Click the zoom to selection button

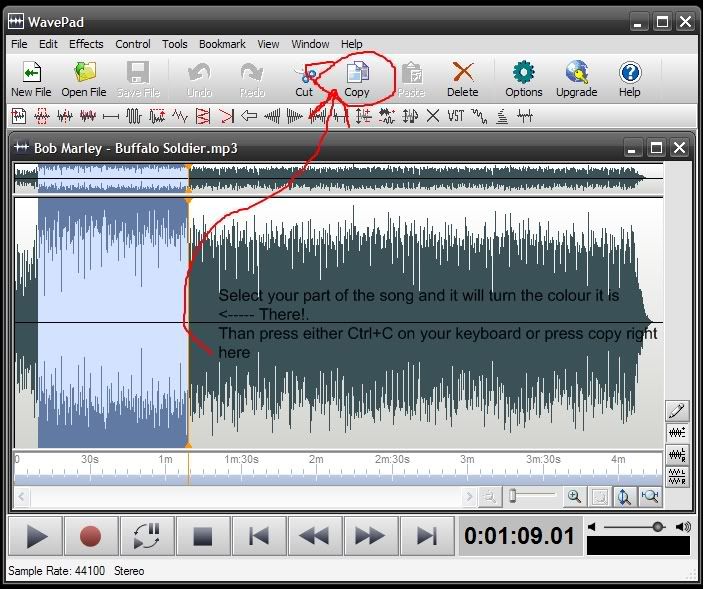(x=599, y=497)
